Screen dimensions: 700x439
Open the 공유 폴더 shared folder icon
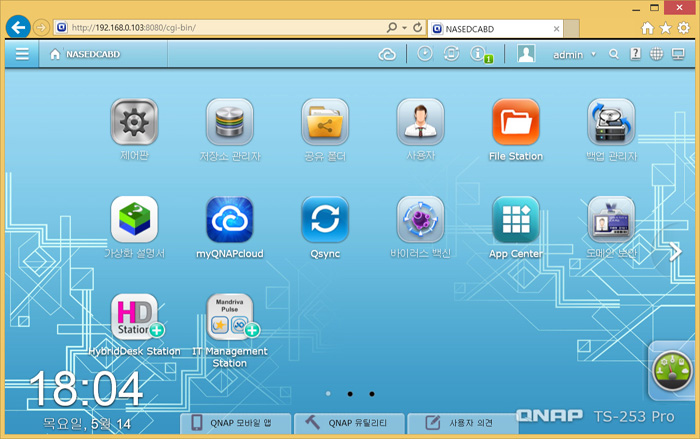click(x=325, y=122)
